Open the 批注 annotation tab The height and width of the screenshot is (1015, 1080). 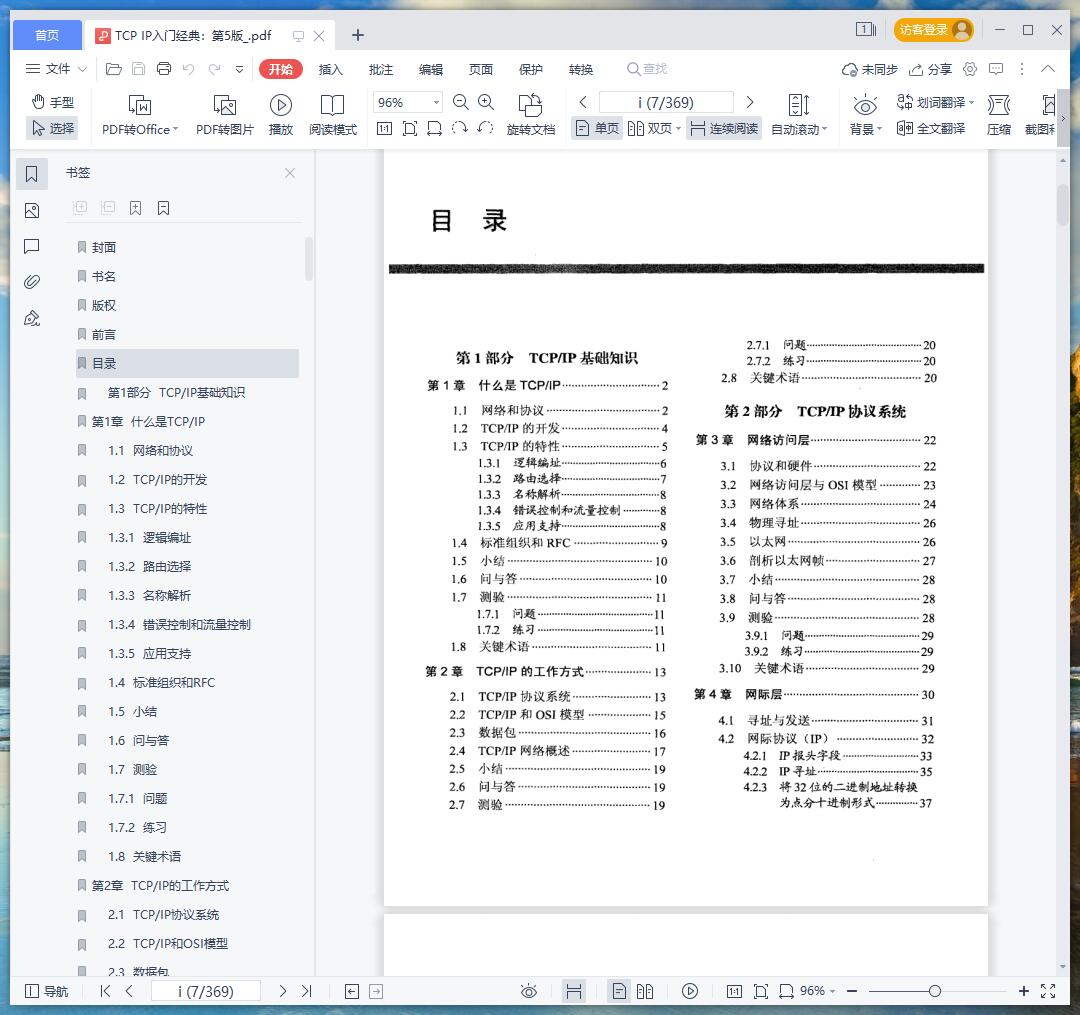pyautogui.click(x=381, y=70)
